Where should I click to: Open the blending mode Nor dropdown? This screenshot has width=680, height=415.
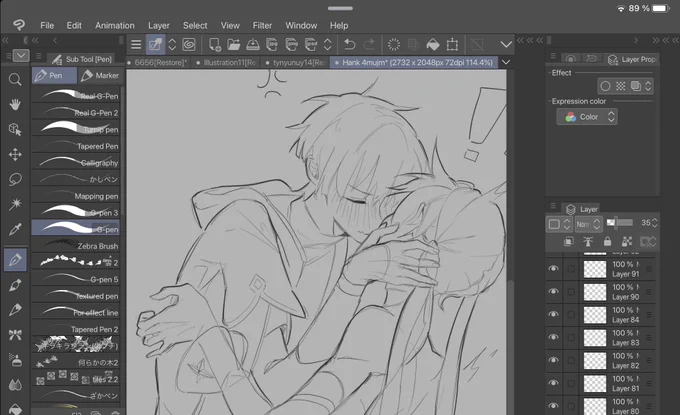(588, 224)
